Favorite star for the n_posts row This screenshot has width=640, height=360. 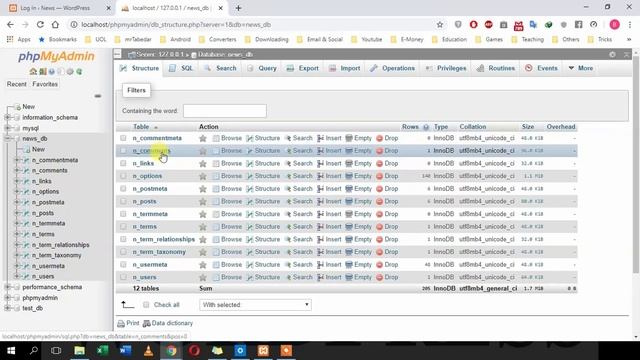[x=202, y=202]
